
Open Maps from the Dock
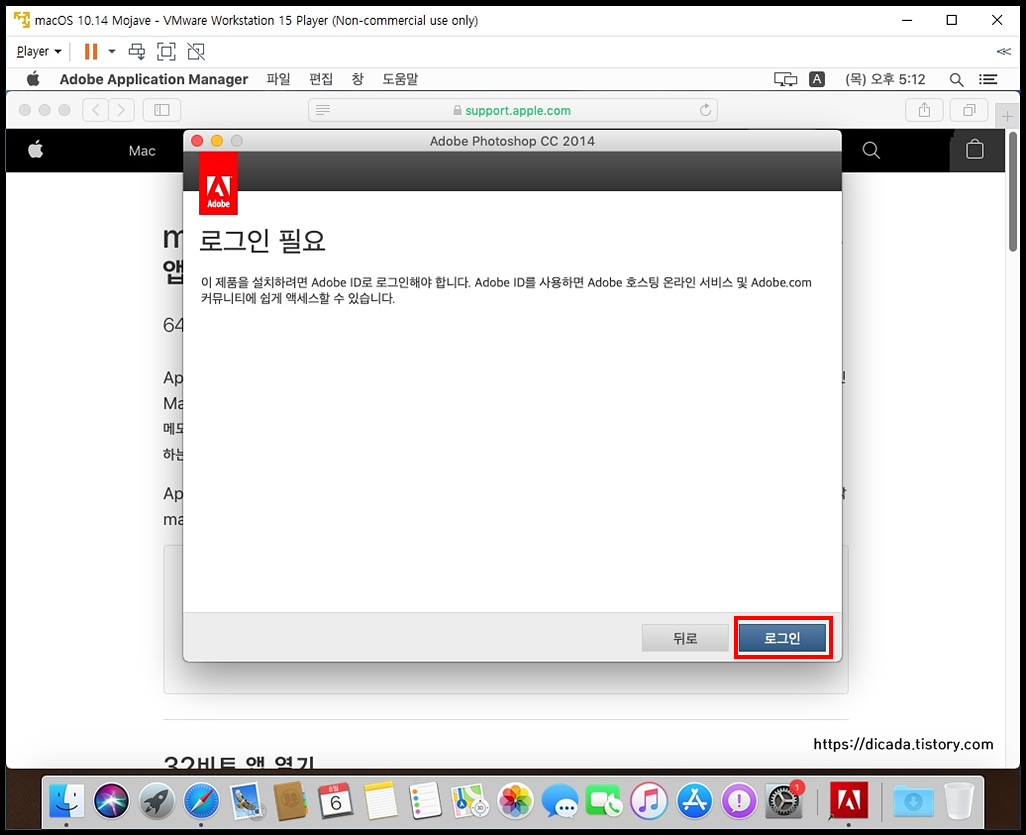[470, 800]
